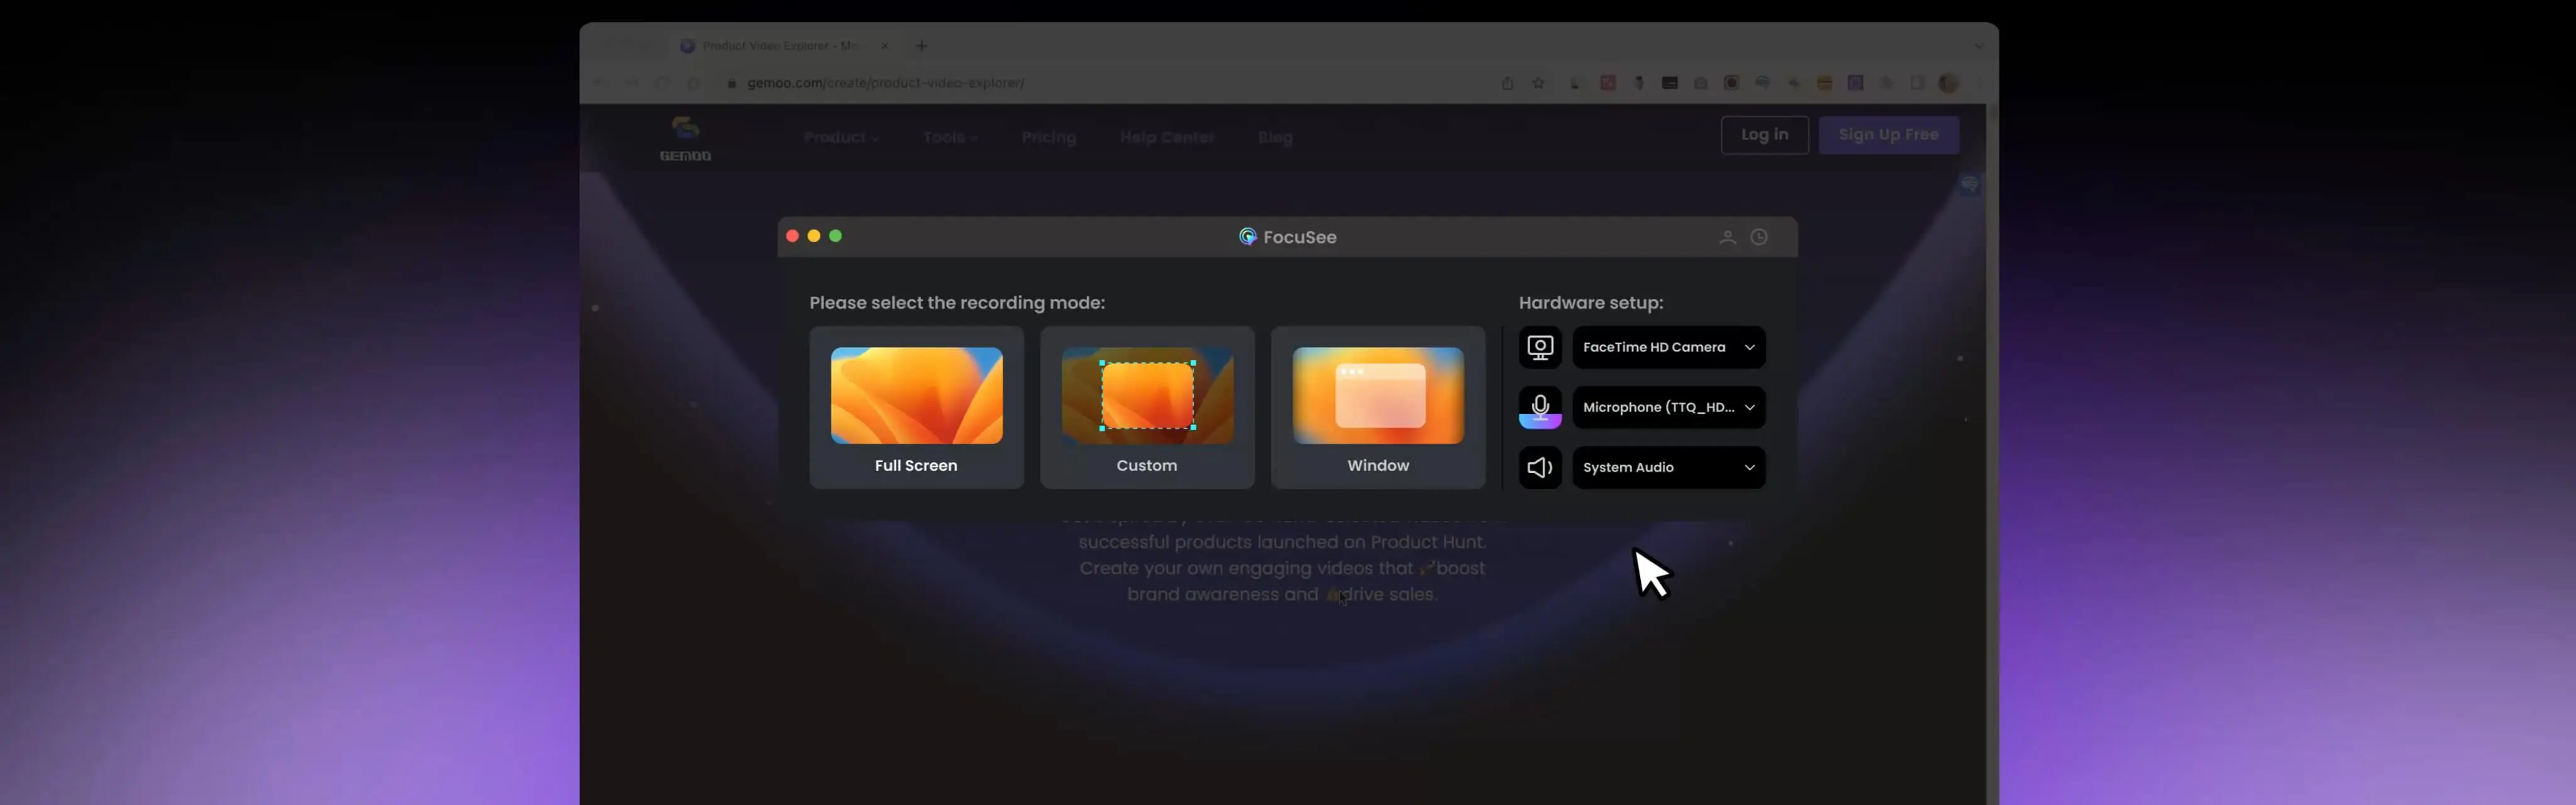Screen dimensions: 2576x805
Task: Click the chat bubble icon on Gemoo page
Action: click(1969, 184)
